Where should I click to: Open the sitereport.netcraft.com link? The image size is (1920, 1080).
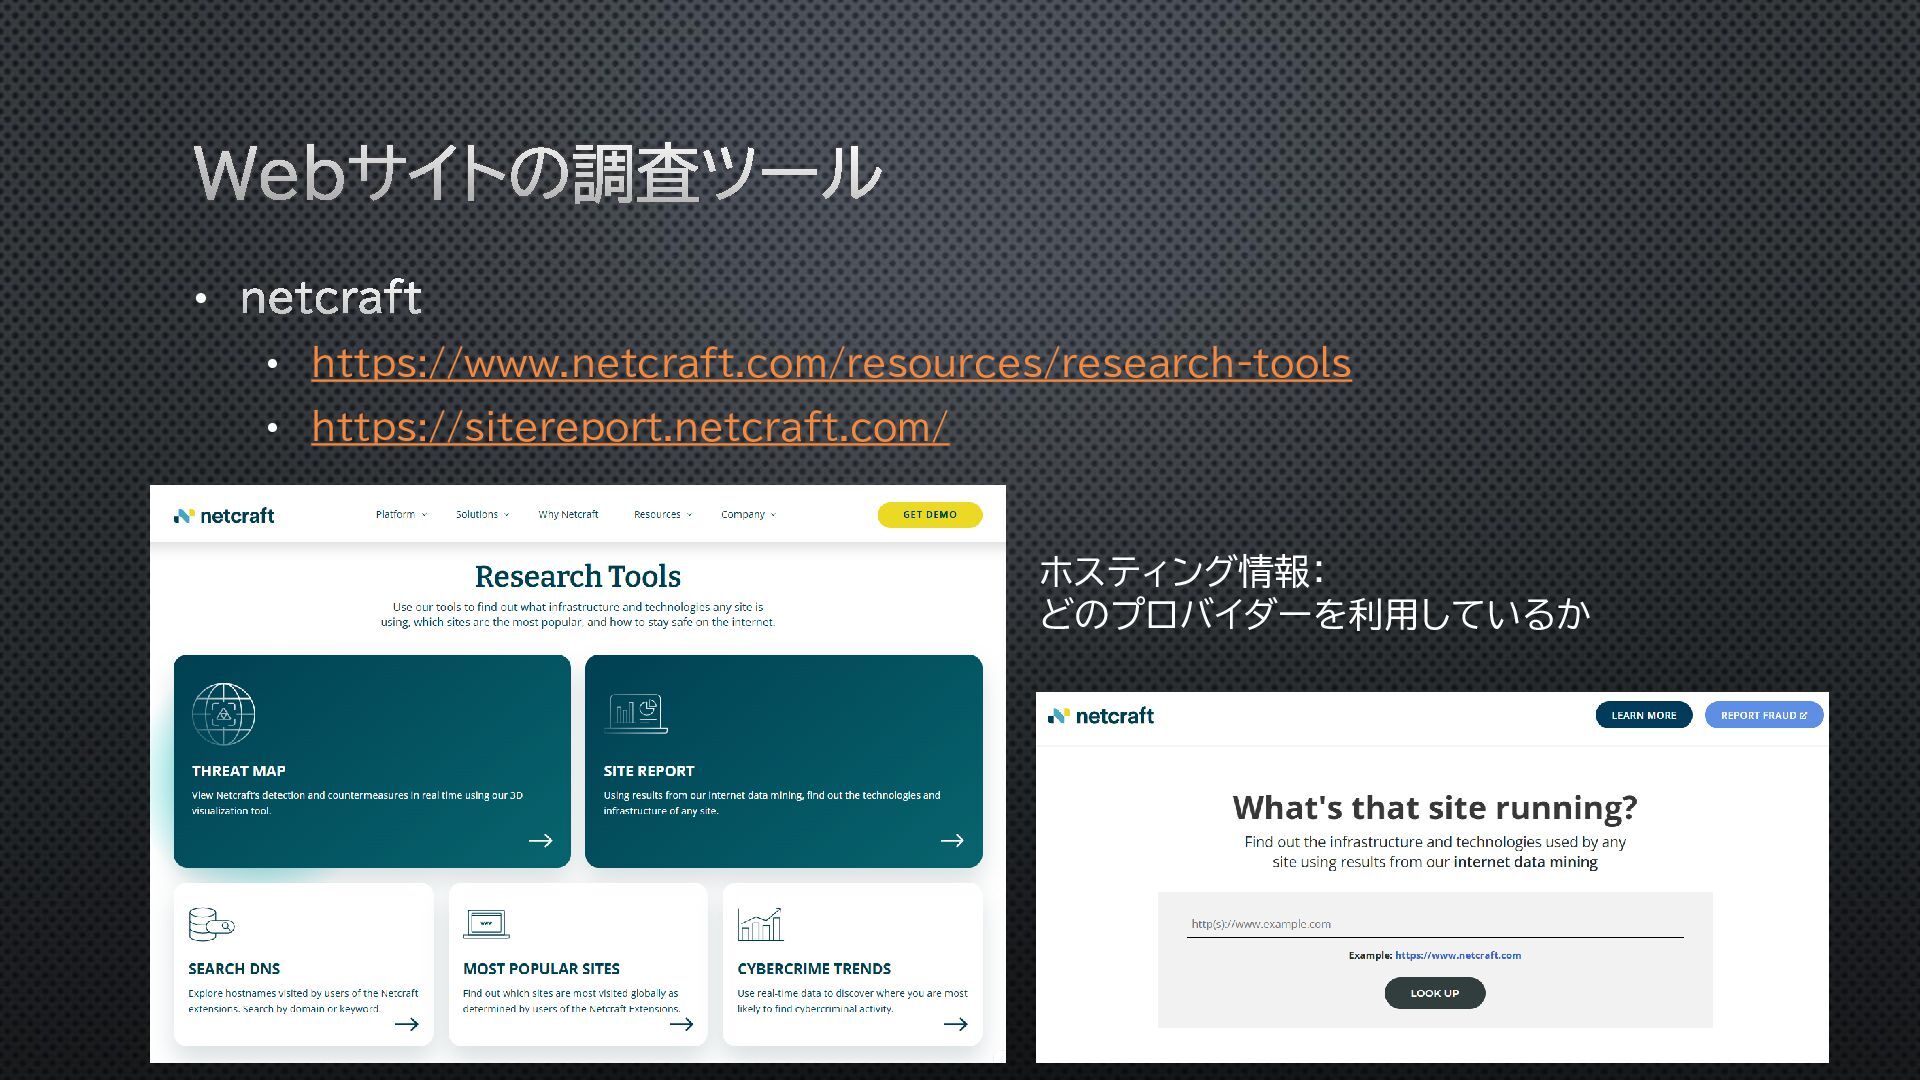tap(630, 427)
